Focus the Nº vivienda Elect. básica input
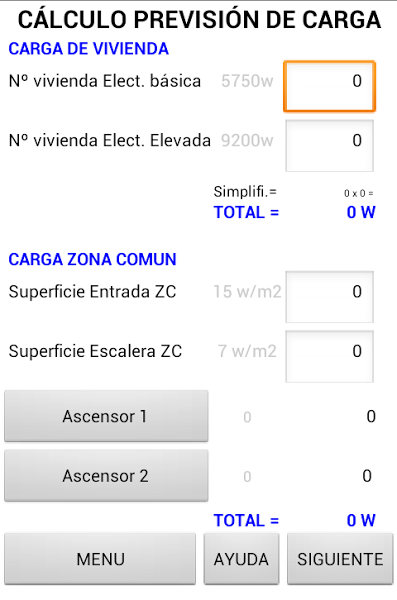The image size is (397, 600). pos(329,86)
